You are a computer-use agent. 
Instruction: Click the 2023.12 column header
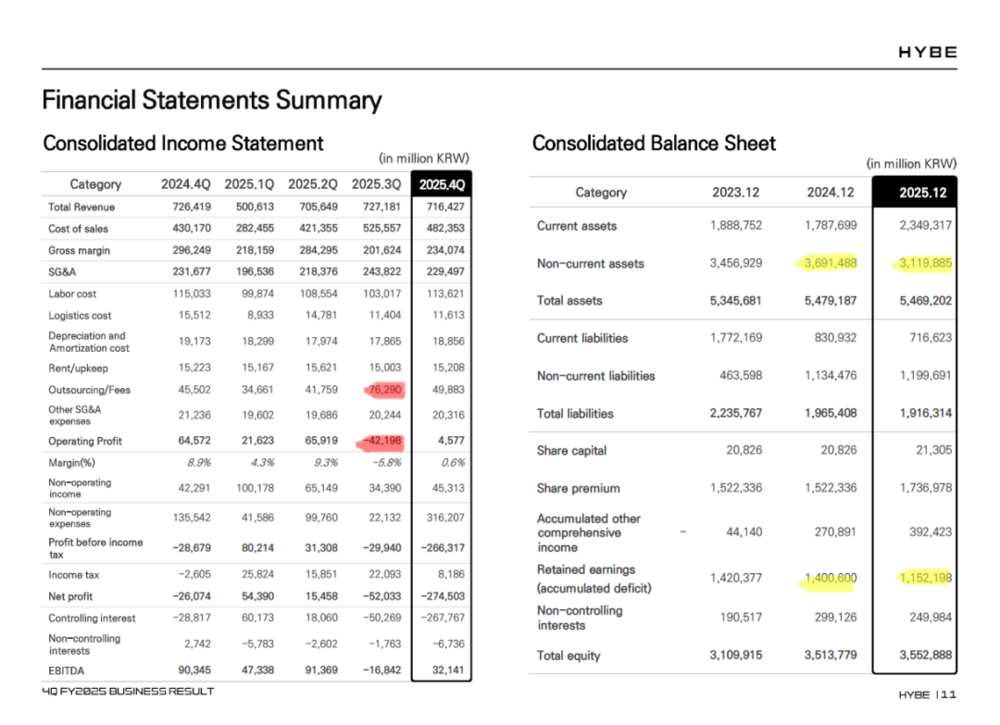coord(739,192)
